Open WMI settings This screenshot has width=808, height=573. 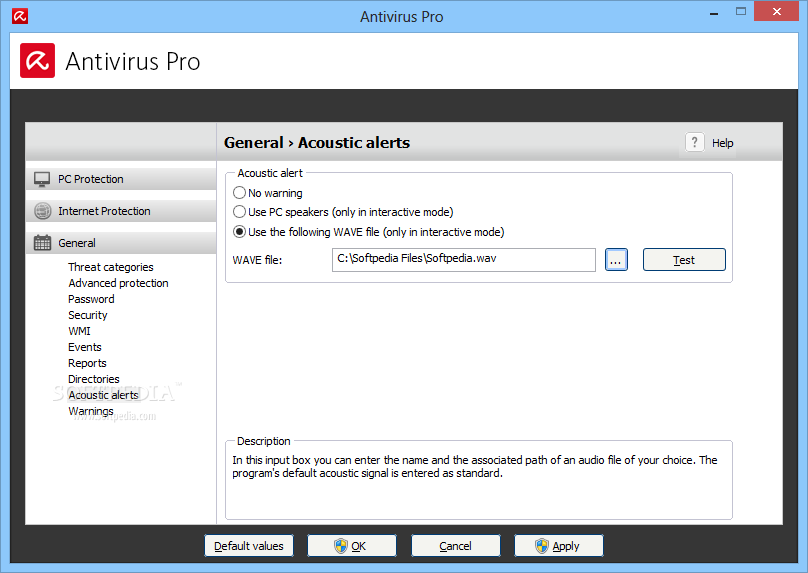[x=79, y=331]
